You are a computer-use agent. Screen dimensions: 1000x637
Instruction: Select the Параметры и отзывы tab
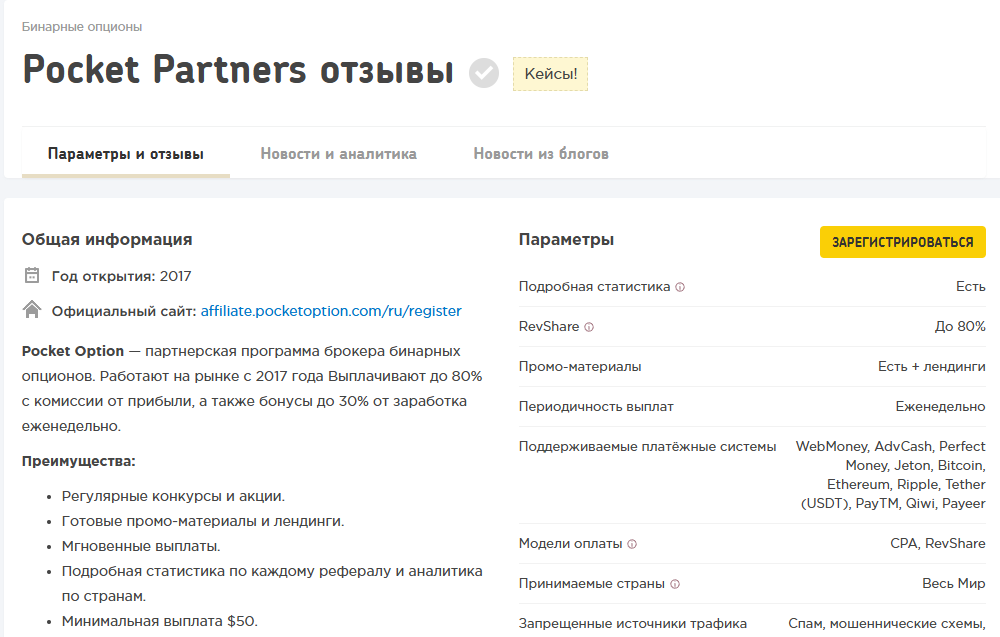pos(126,154)
